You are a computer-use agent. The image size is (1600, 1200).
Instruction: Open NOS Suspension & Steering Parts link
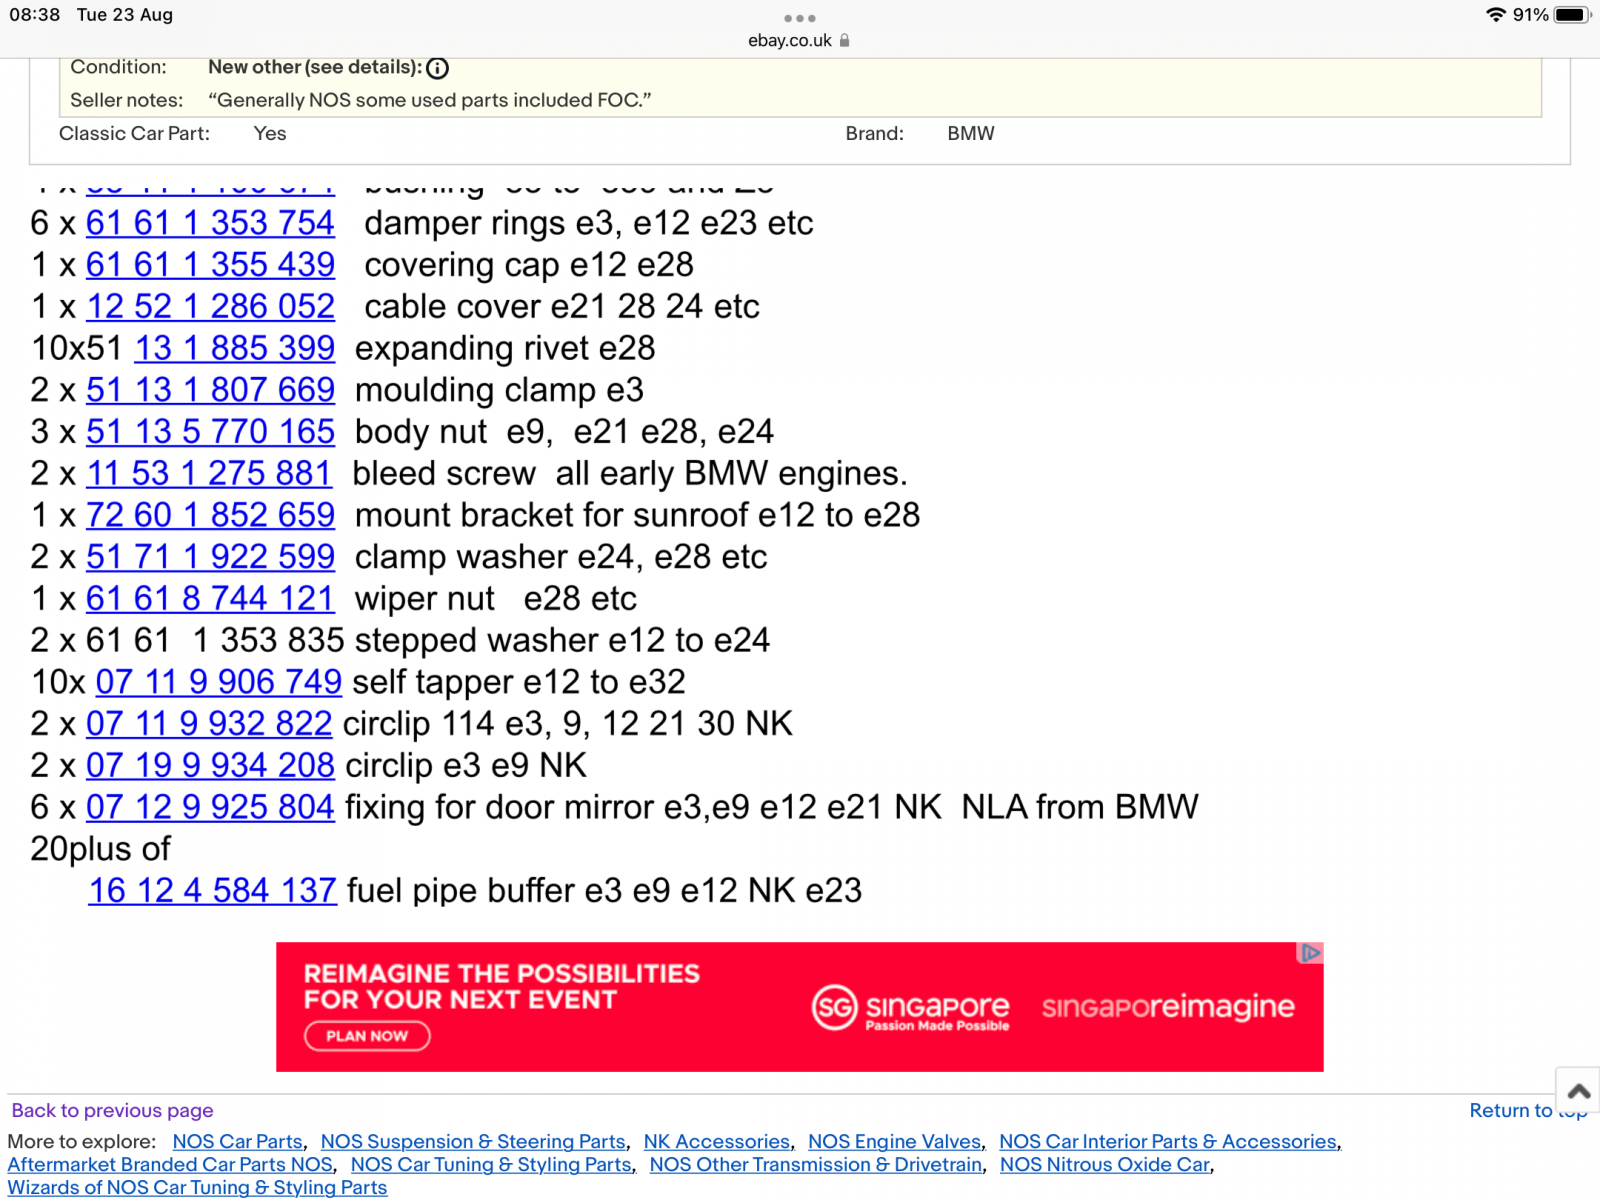click(472, 1141)
